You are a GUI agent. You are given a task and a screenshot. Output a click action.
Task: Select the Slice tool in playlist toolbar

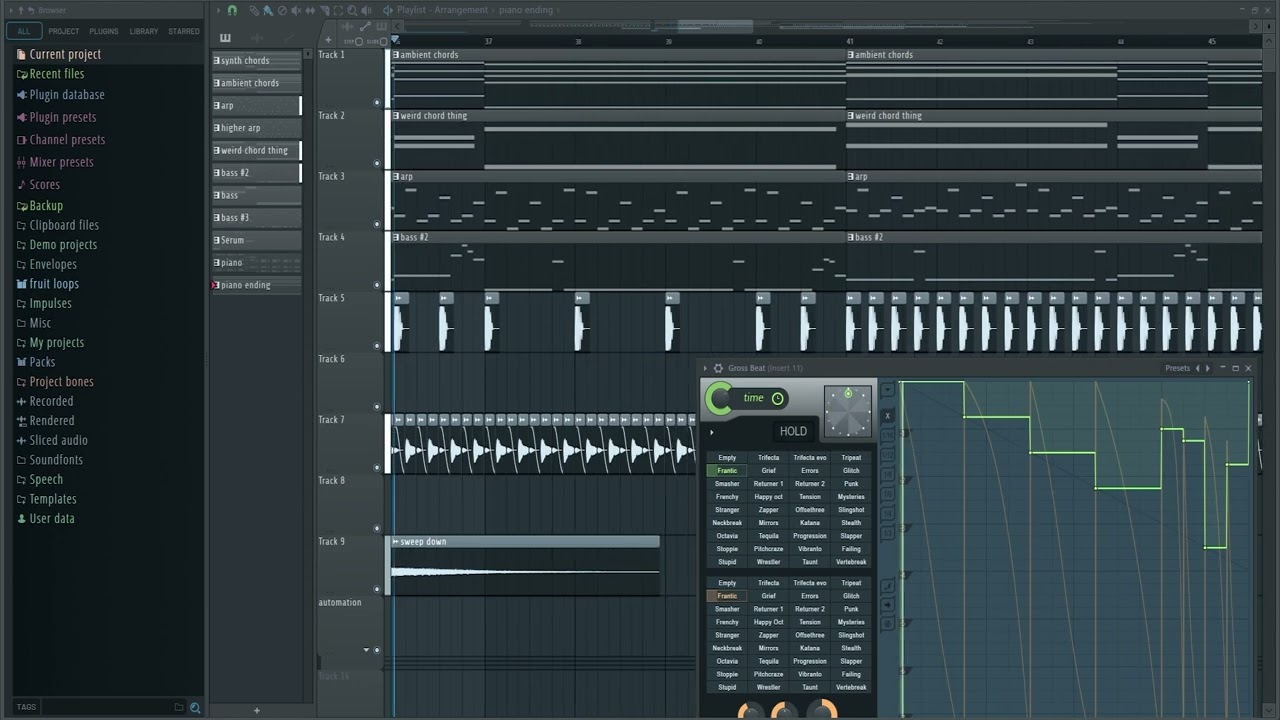[x=325, y=10]
